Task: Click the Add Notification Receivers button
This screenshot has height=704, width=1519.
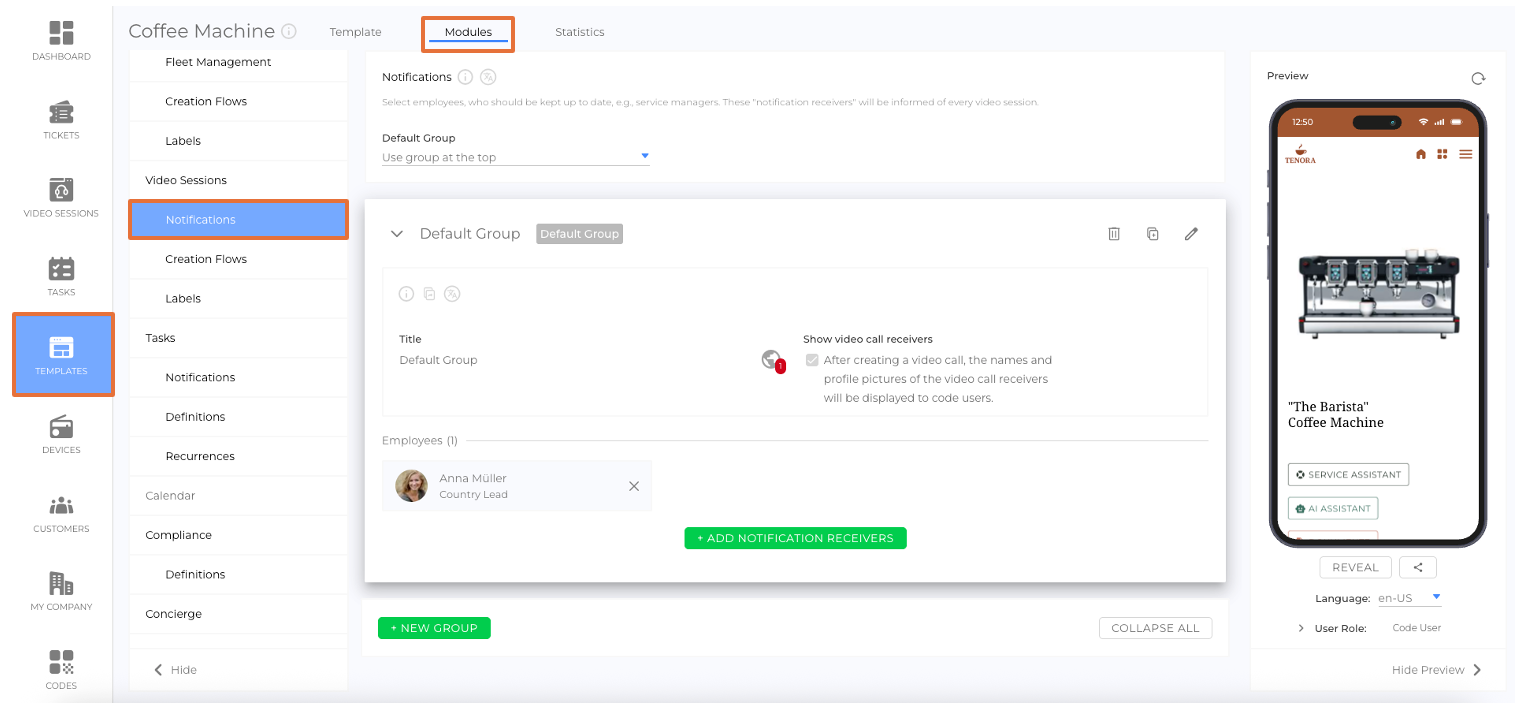Action: (795, 538)
